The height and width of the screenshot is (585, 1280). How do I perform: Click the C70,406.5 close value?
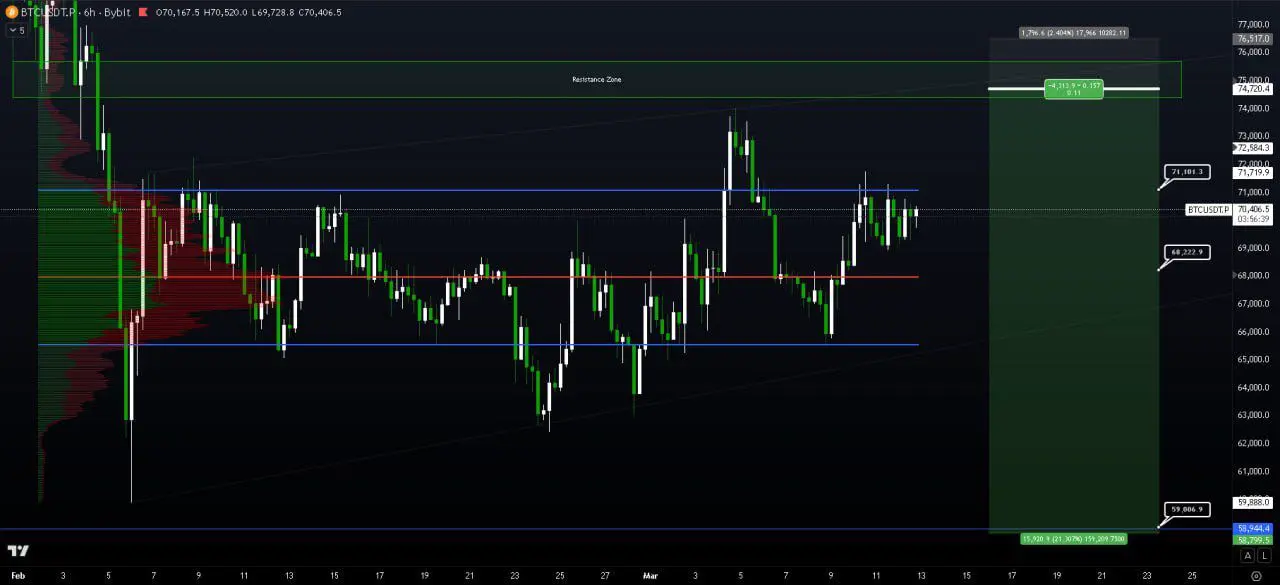318,12
